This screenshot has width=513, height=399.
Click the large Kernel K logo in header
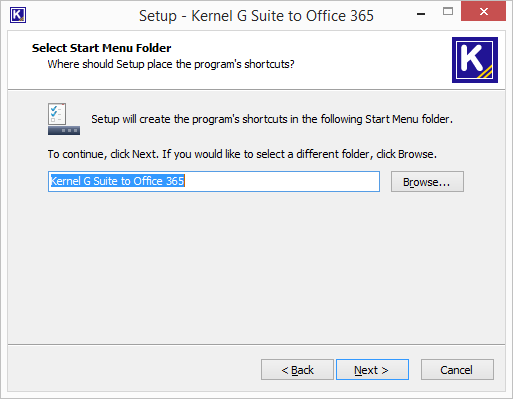475,60
